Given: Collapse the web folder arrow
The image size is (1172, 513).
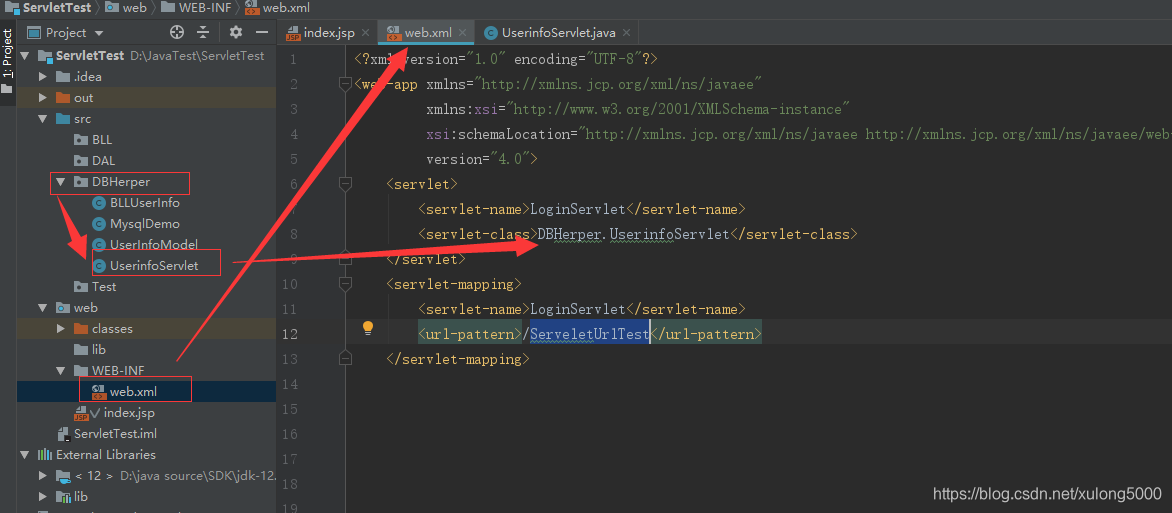Looking at the screenshot, I should [42, 307].
